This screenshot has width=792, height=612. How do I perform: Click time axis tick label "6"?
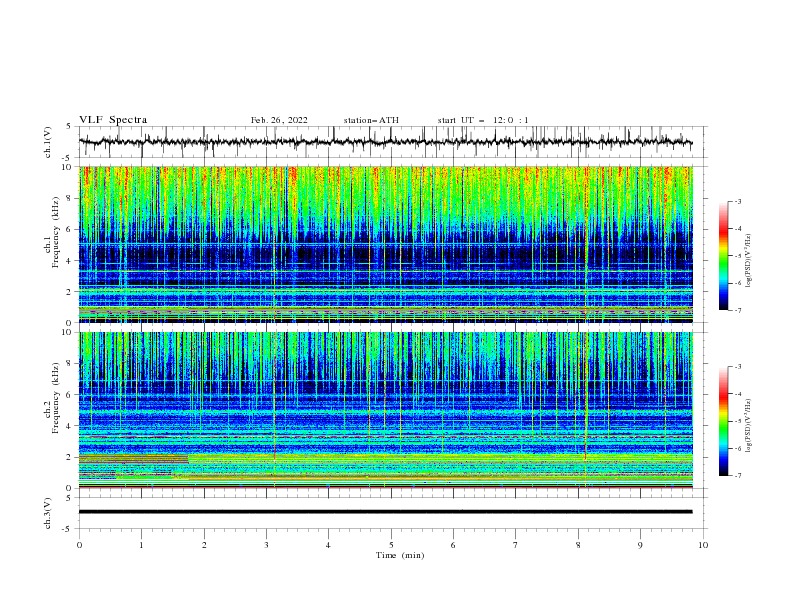(x=453, y=545)
